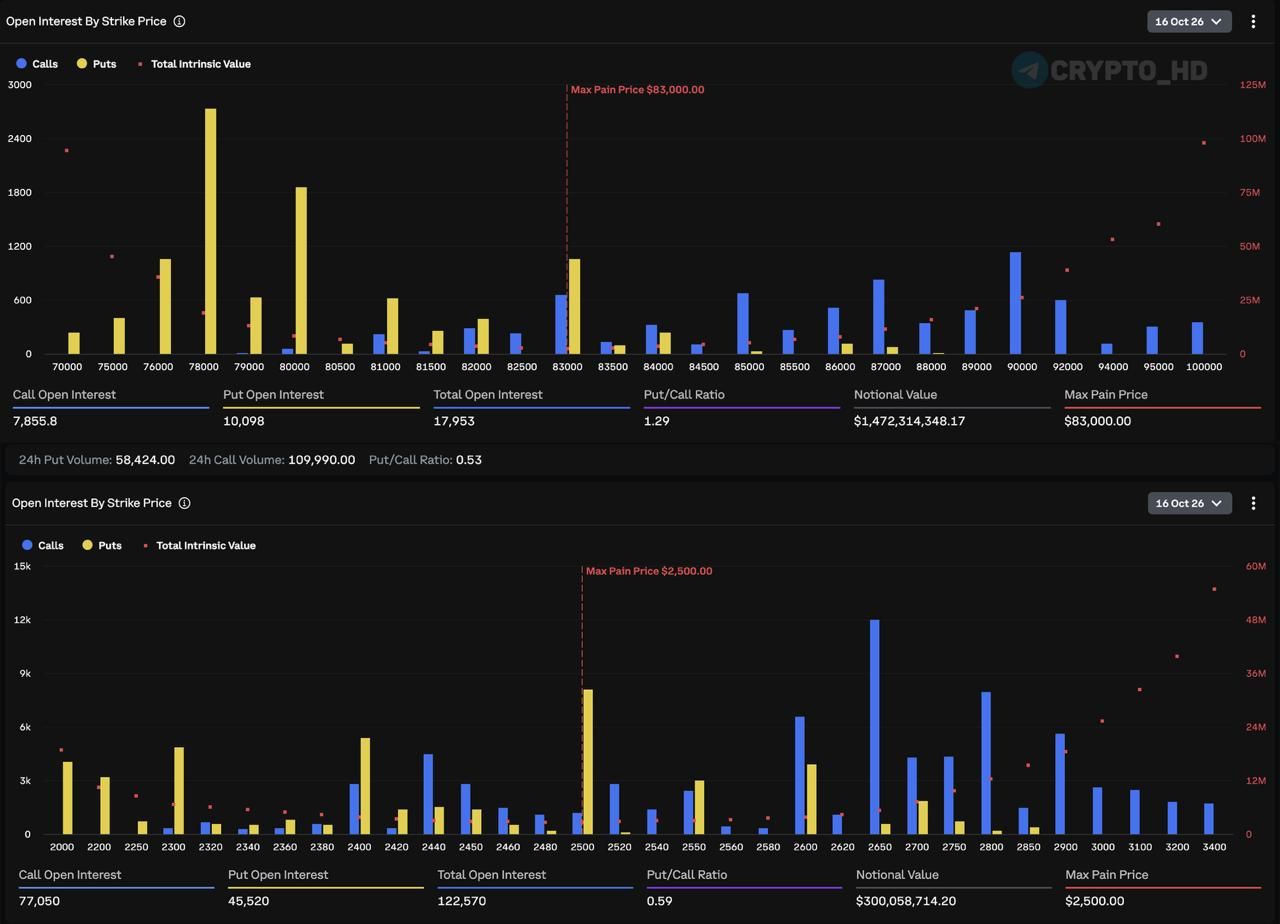Expand the 16 Oct 26 expiry dropdown of the $2,500 max pain chart

coord(1190,503)
